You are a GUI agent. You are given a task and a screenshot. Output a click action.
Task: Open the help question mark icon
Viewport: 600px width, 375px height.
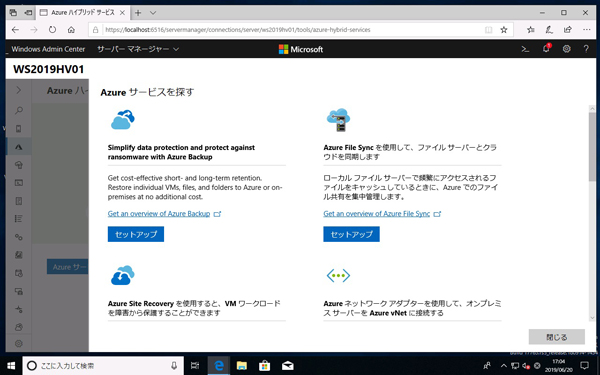point(586,49)
